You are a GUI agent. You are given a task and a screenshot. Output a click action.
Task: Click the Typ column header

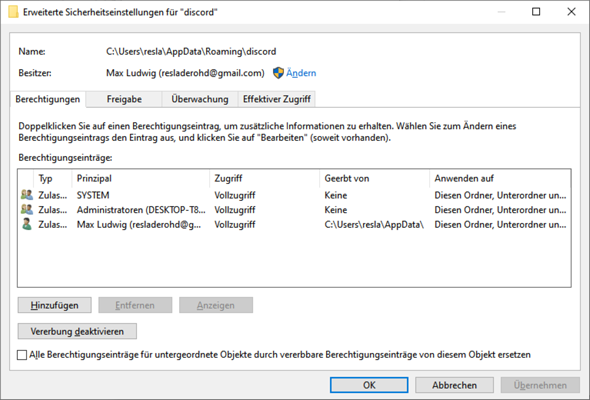click(45, 178)
